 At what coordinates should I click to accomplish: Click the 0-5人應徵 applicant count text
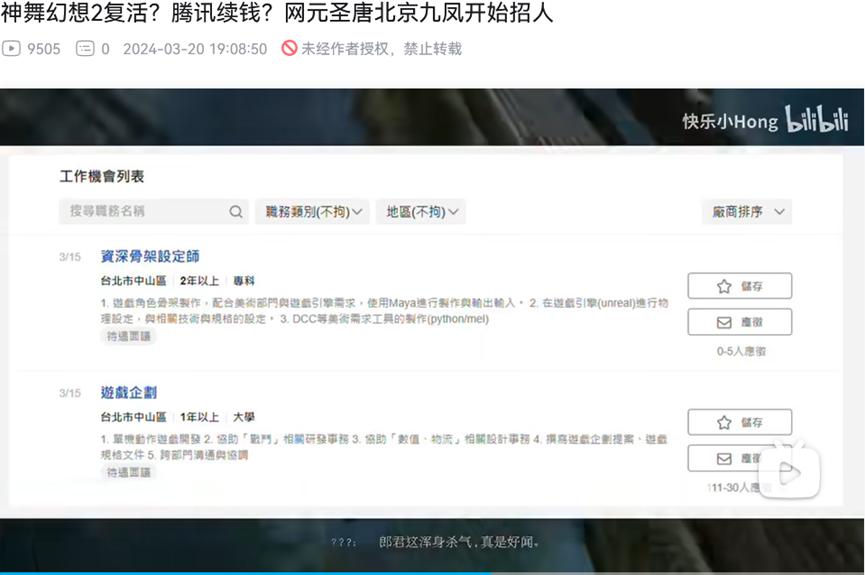(741, 351)
